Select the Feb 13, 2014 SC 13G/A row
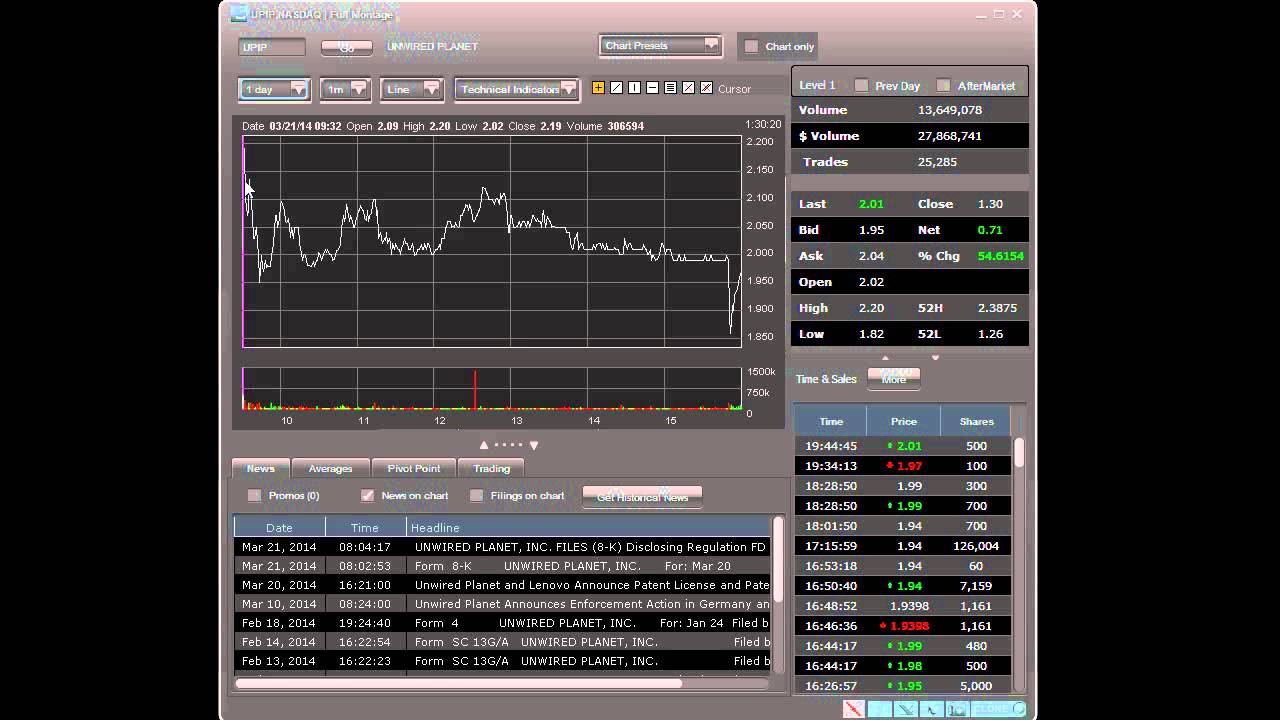The image size is (1280, 720). [x=502, y=661]
